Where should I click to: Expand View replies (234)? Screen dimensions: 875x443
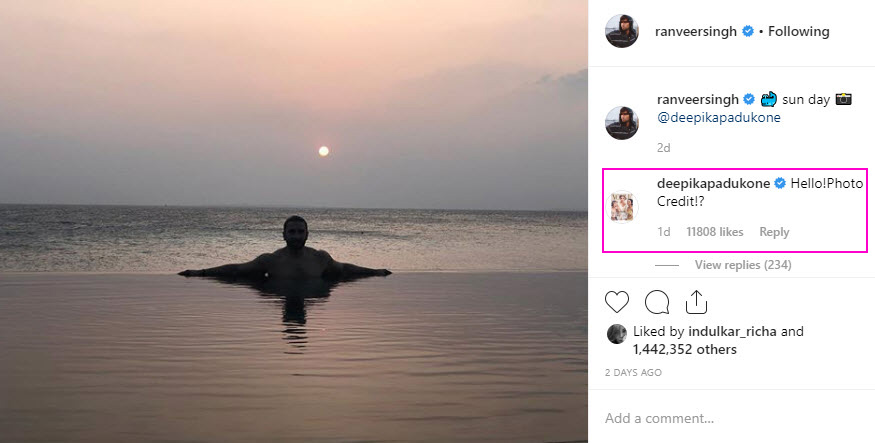coord(742,264)
